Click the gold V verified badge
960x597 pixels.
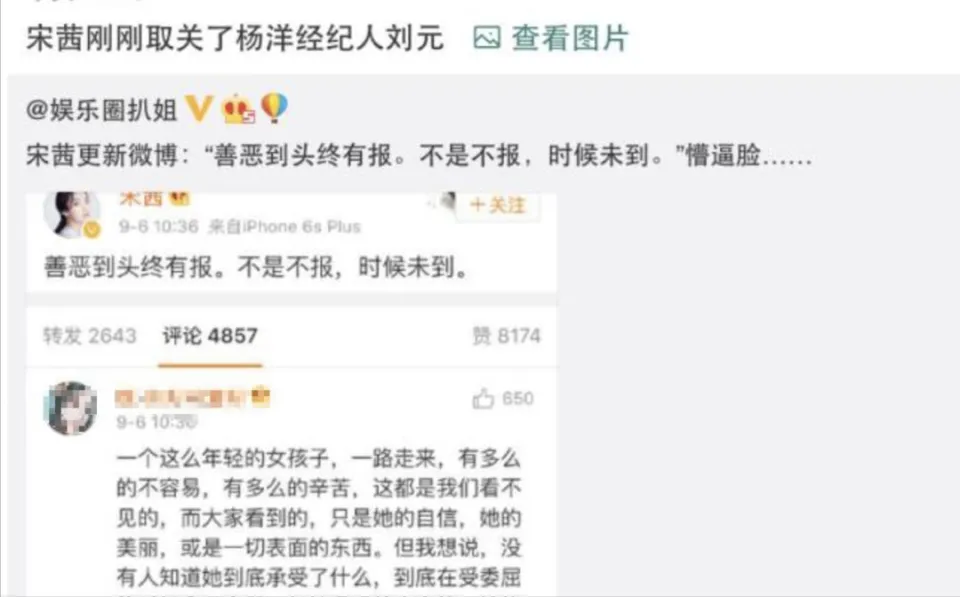pyautogui.click(x=199, y=109)
